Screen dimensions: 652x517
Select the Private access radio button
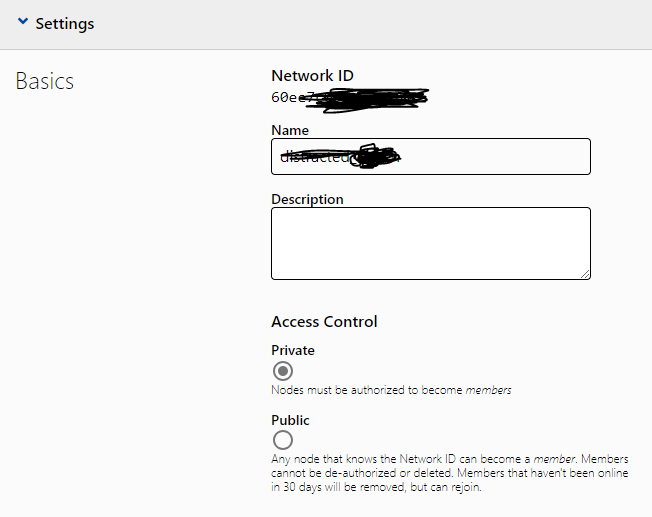click(x=283, y=371)
